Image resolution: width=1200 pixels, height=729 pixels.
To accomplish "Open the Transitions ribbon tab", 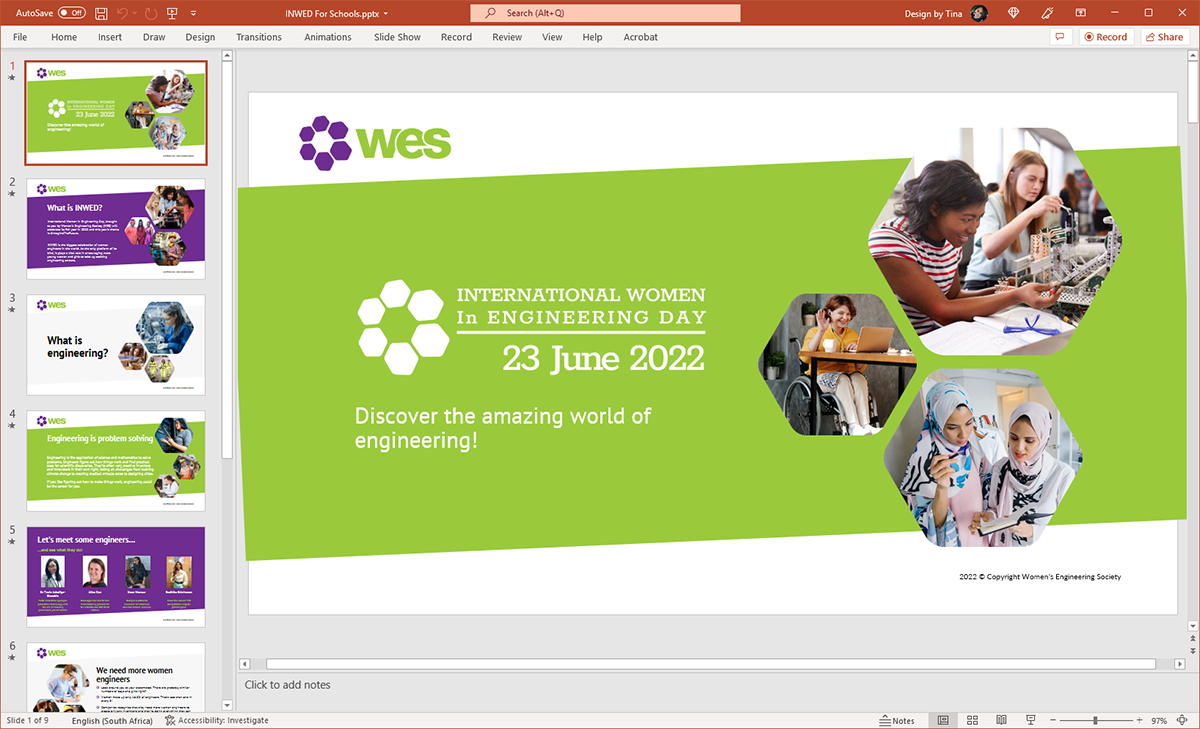I will 259,37.
